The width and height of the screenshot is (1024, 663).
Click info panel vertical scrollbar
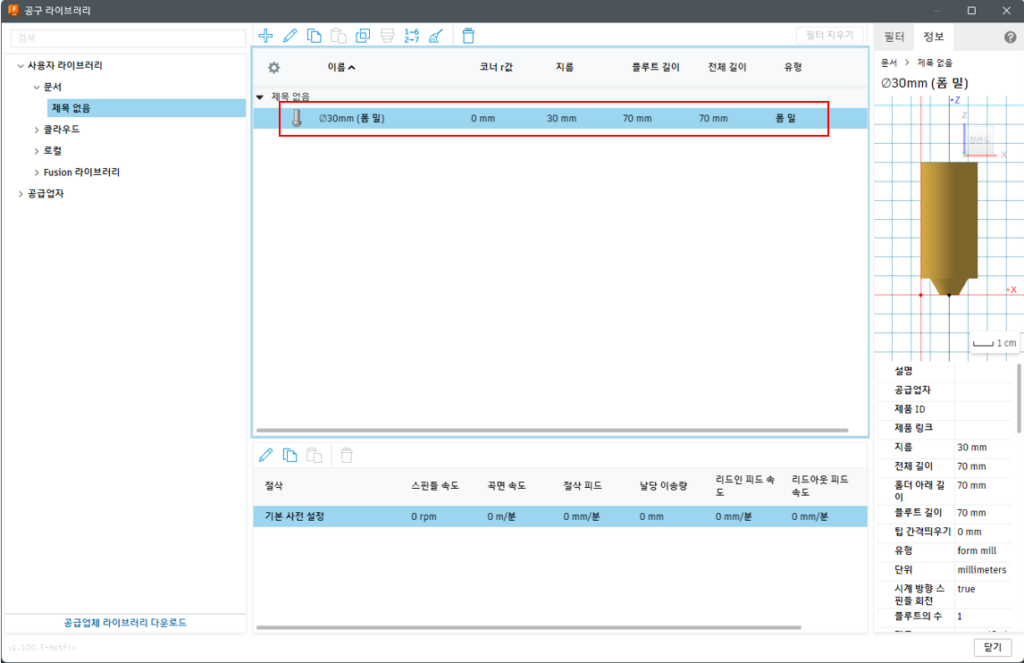tap(1019, 398)
